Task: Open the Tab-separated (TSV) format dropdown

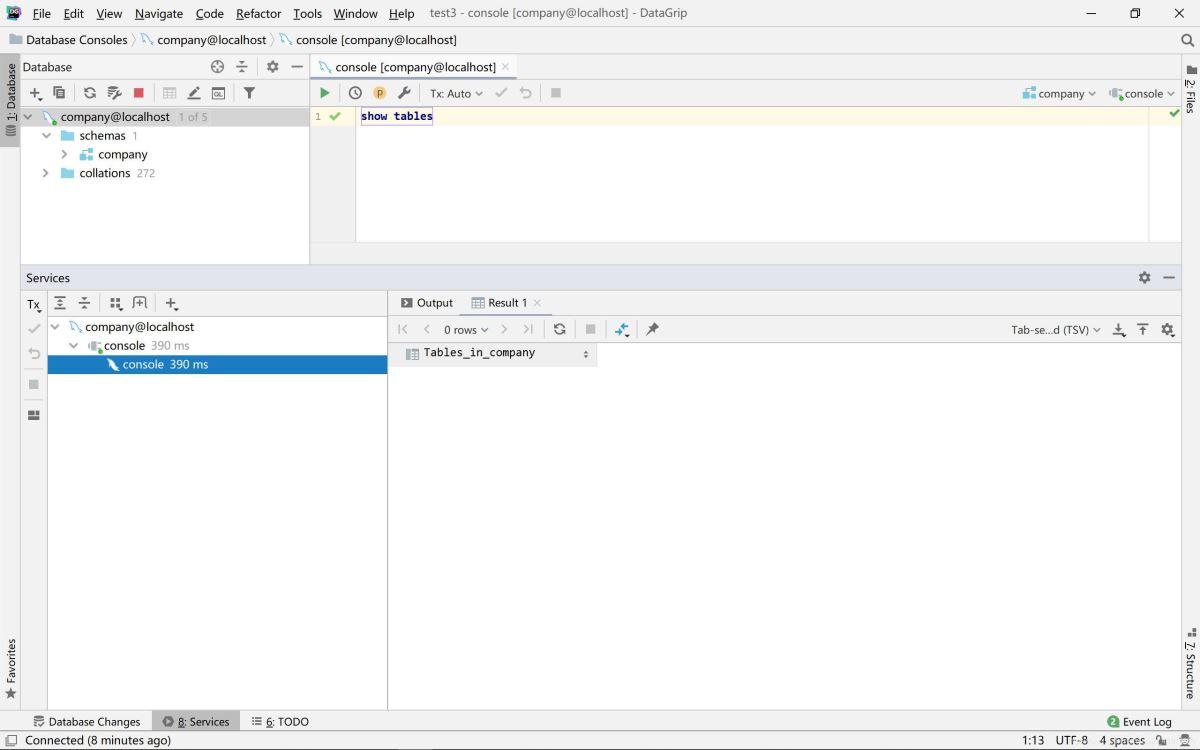Action: tap(1055, 329)
